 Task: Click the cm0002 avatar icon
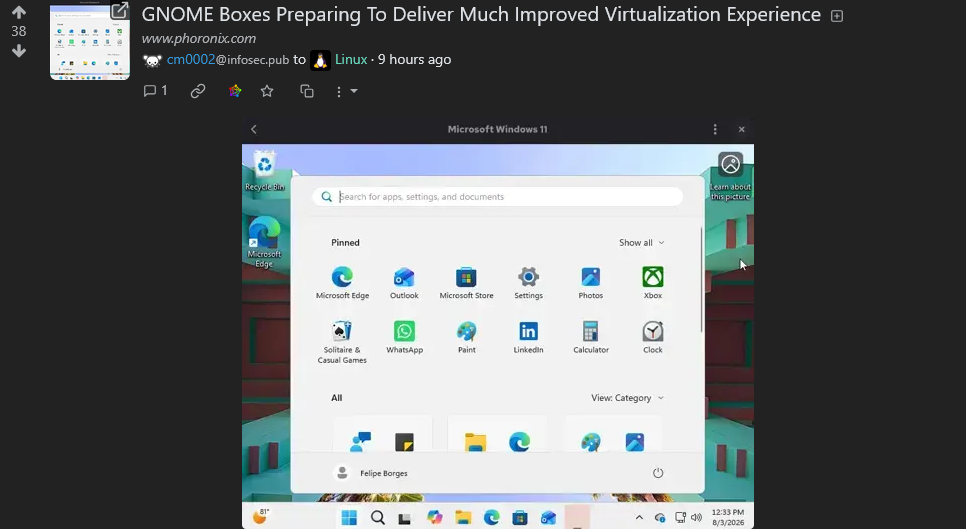point(152,60)
